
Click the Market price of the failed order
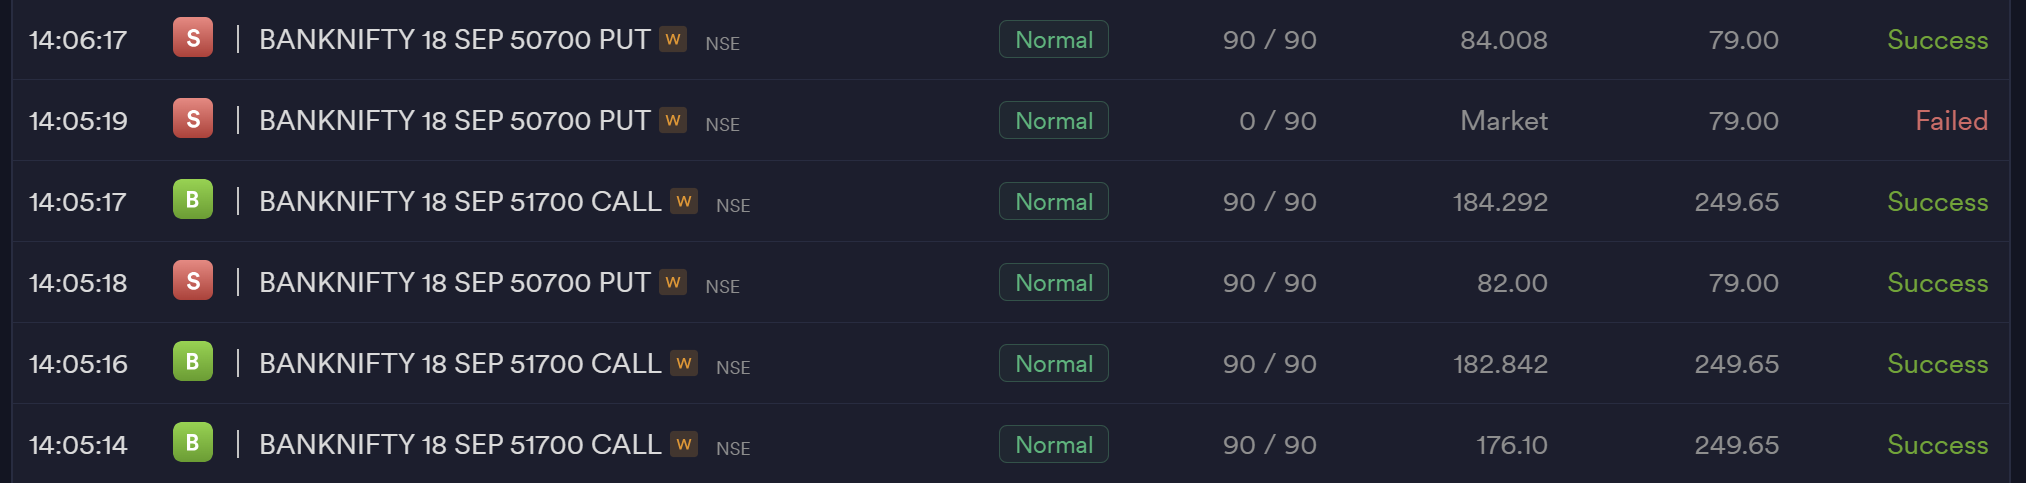(1503, 121)
